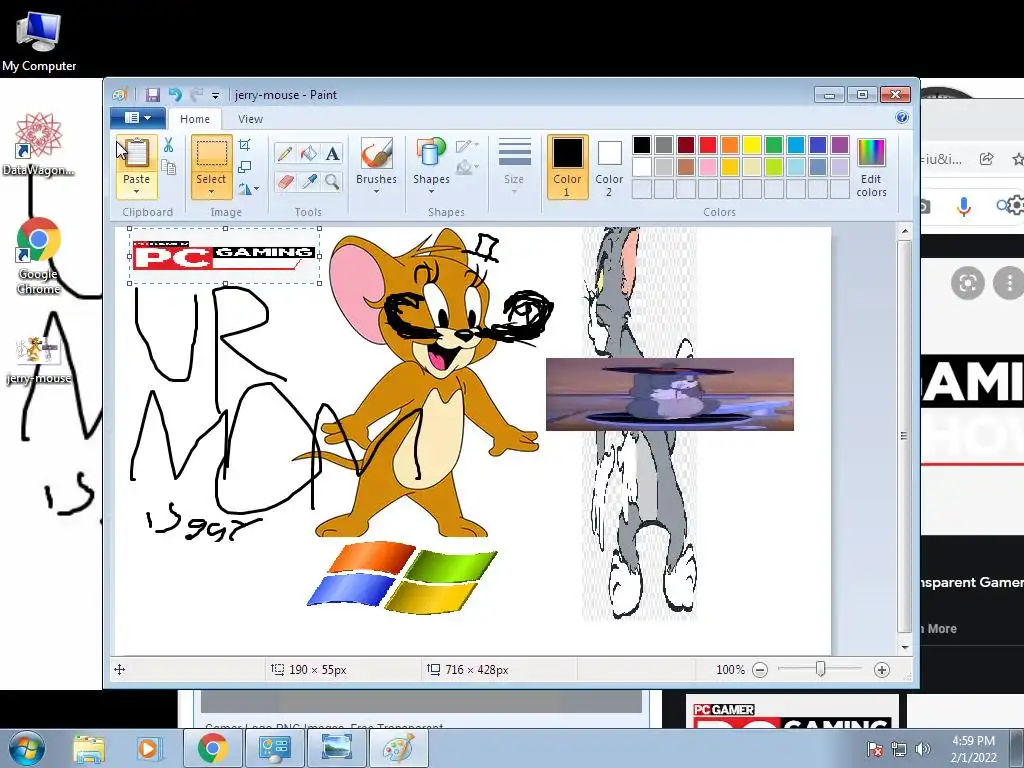
Task: Open the Shape fill dropdown
Action: (x=467, y=168)
